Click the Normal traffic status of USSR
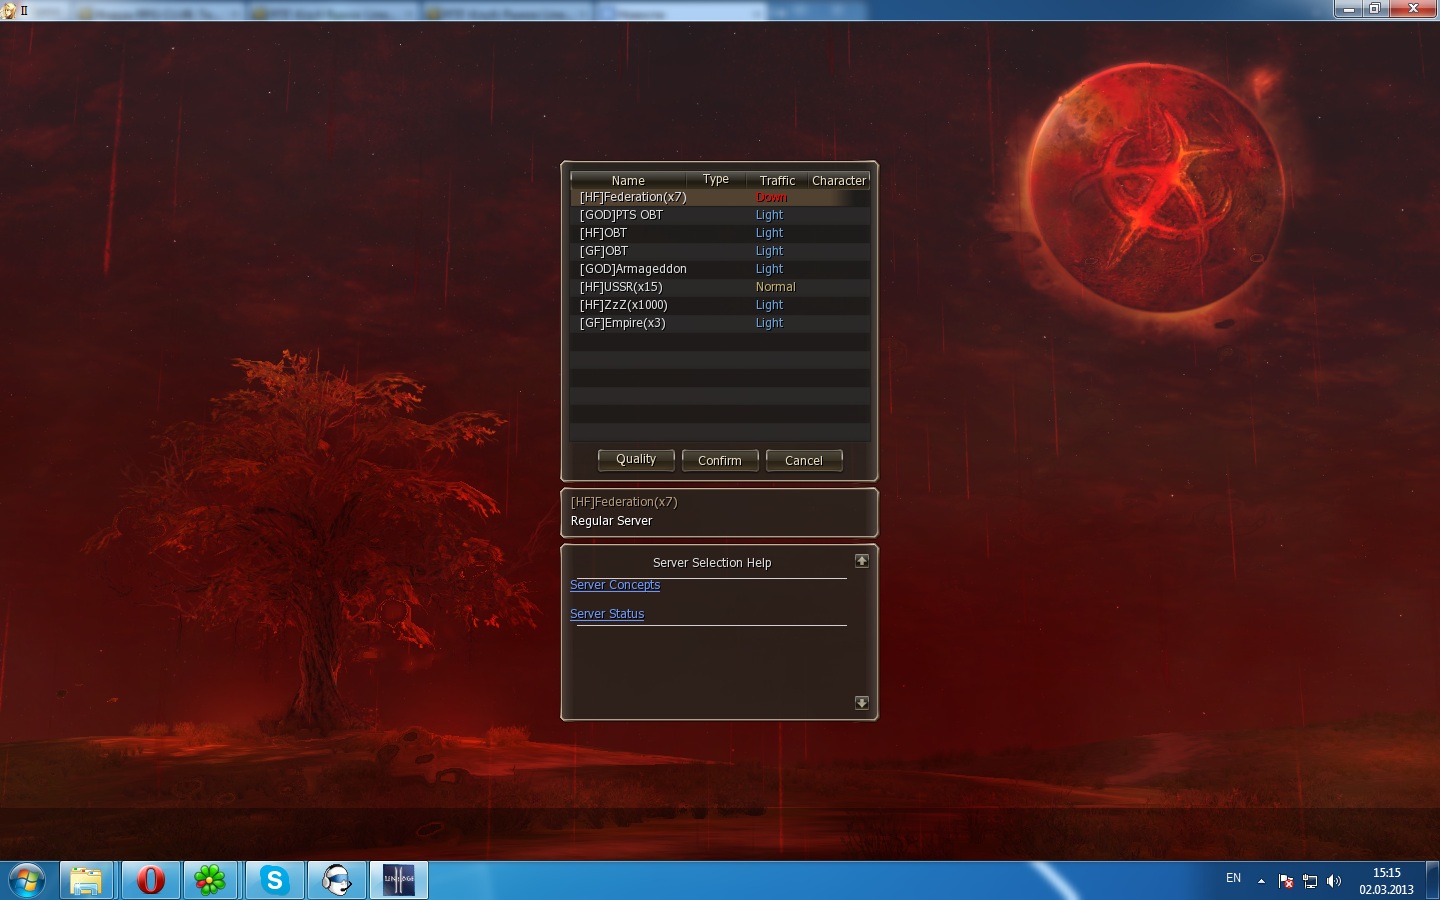Screen dimensions: 1440x900 [776, 287]
